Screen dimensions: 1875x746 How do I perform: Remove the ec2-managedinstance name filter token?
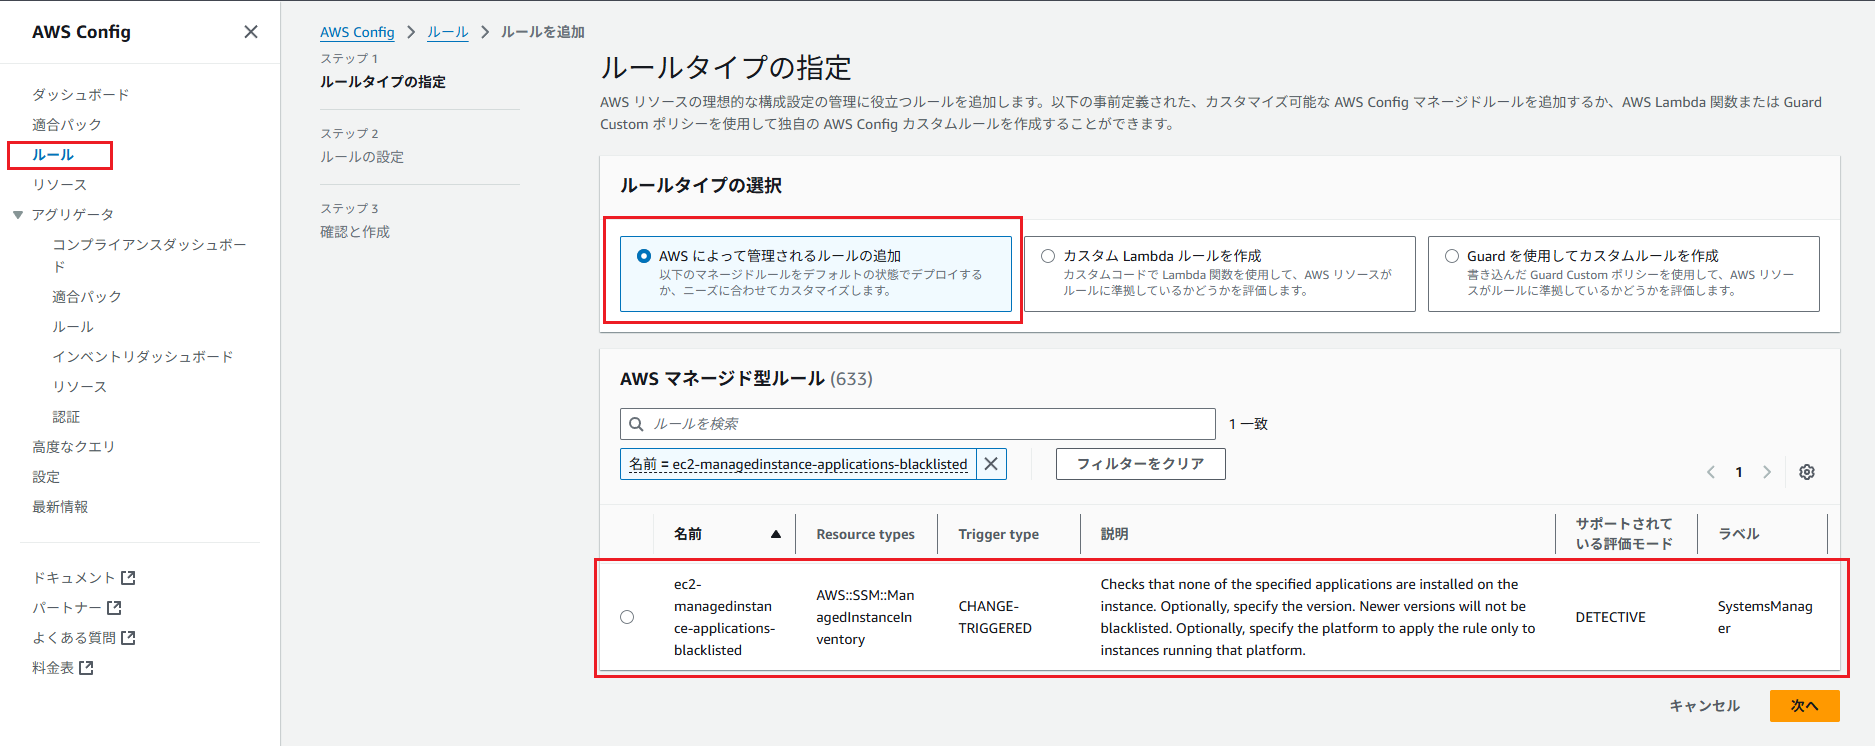point(991,464)
